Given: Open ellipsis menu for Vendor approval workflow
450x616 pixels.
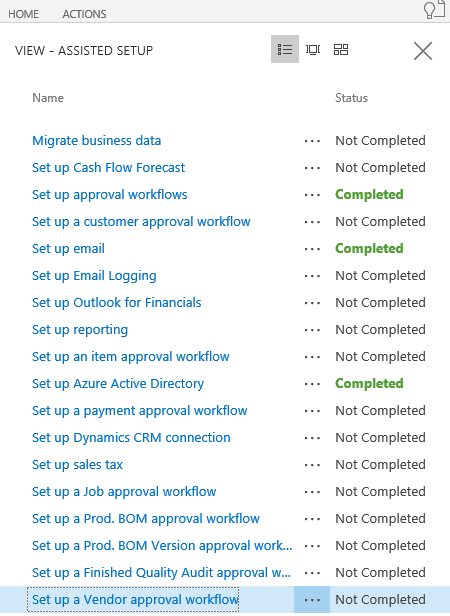Looking at the screenshot, I should pyautogui.click(x=312, y=600).
